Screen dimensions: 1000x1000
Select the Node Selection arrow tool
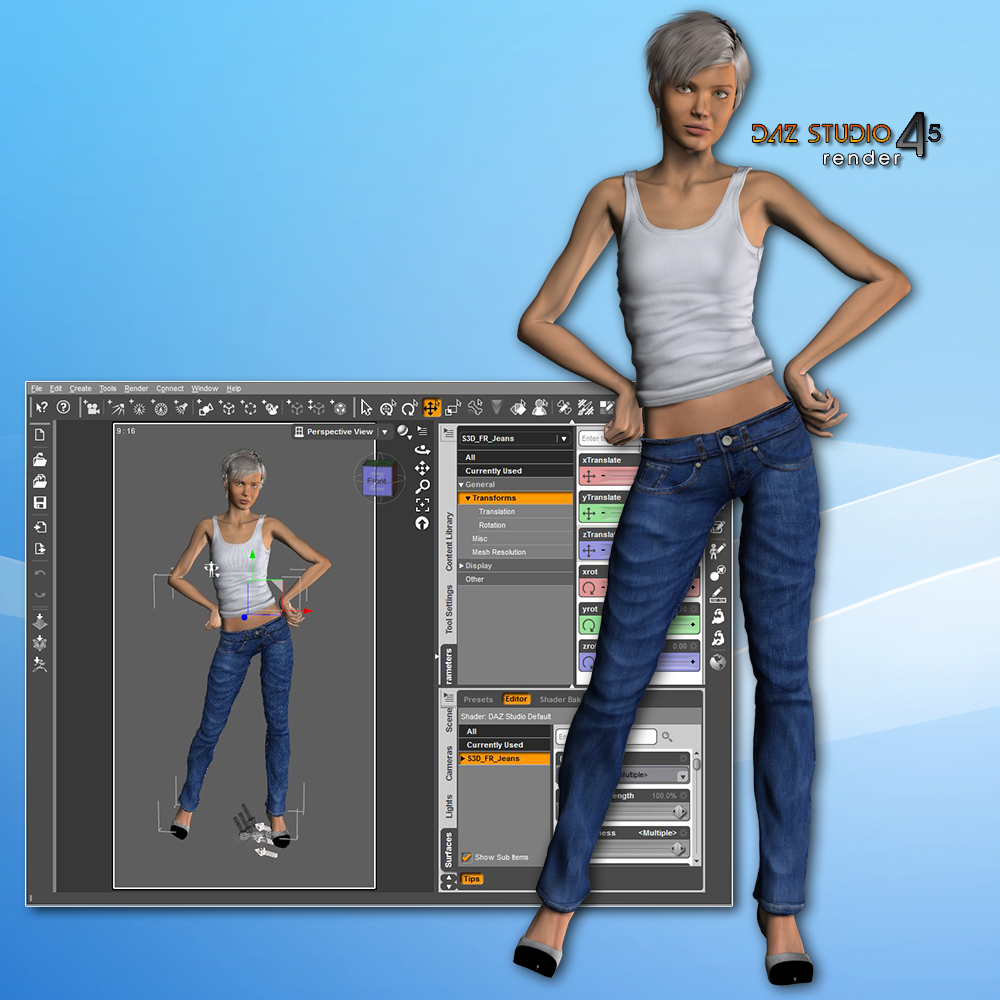coord(366,408)
